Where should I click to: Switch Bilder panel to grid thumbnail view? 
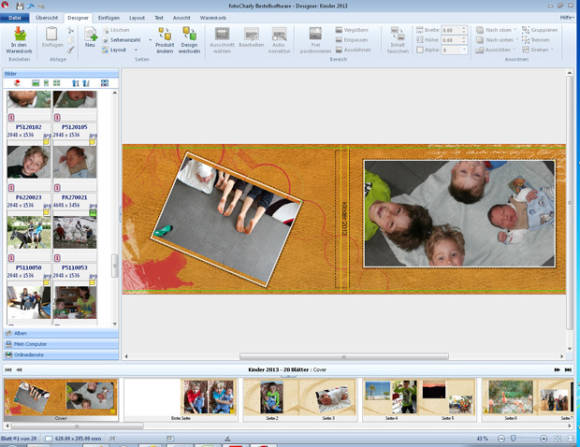(x=57, y=83)
